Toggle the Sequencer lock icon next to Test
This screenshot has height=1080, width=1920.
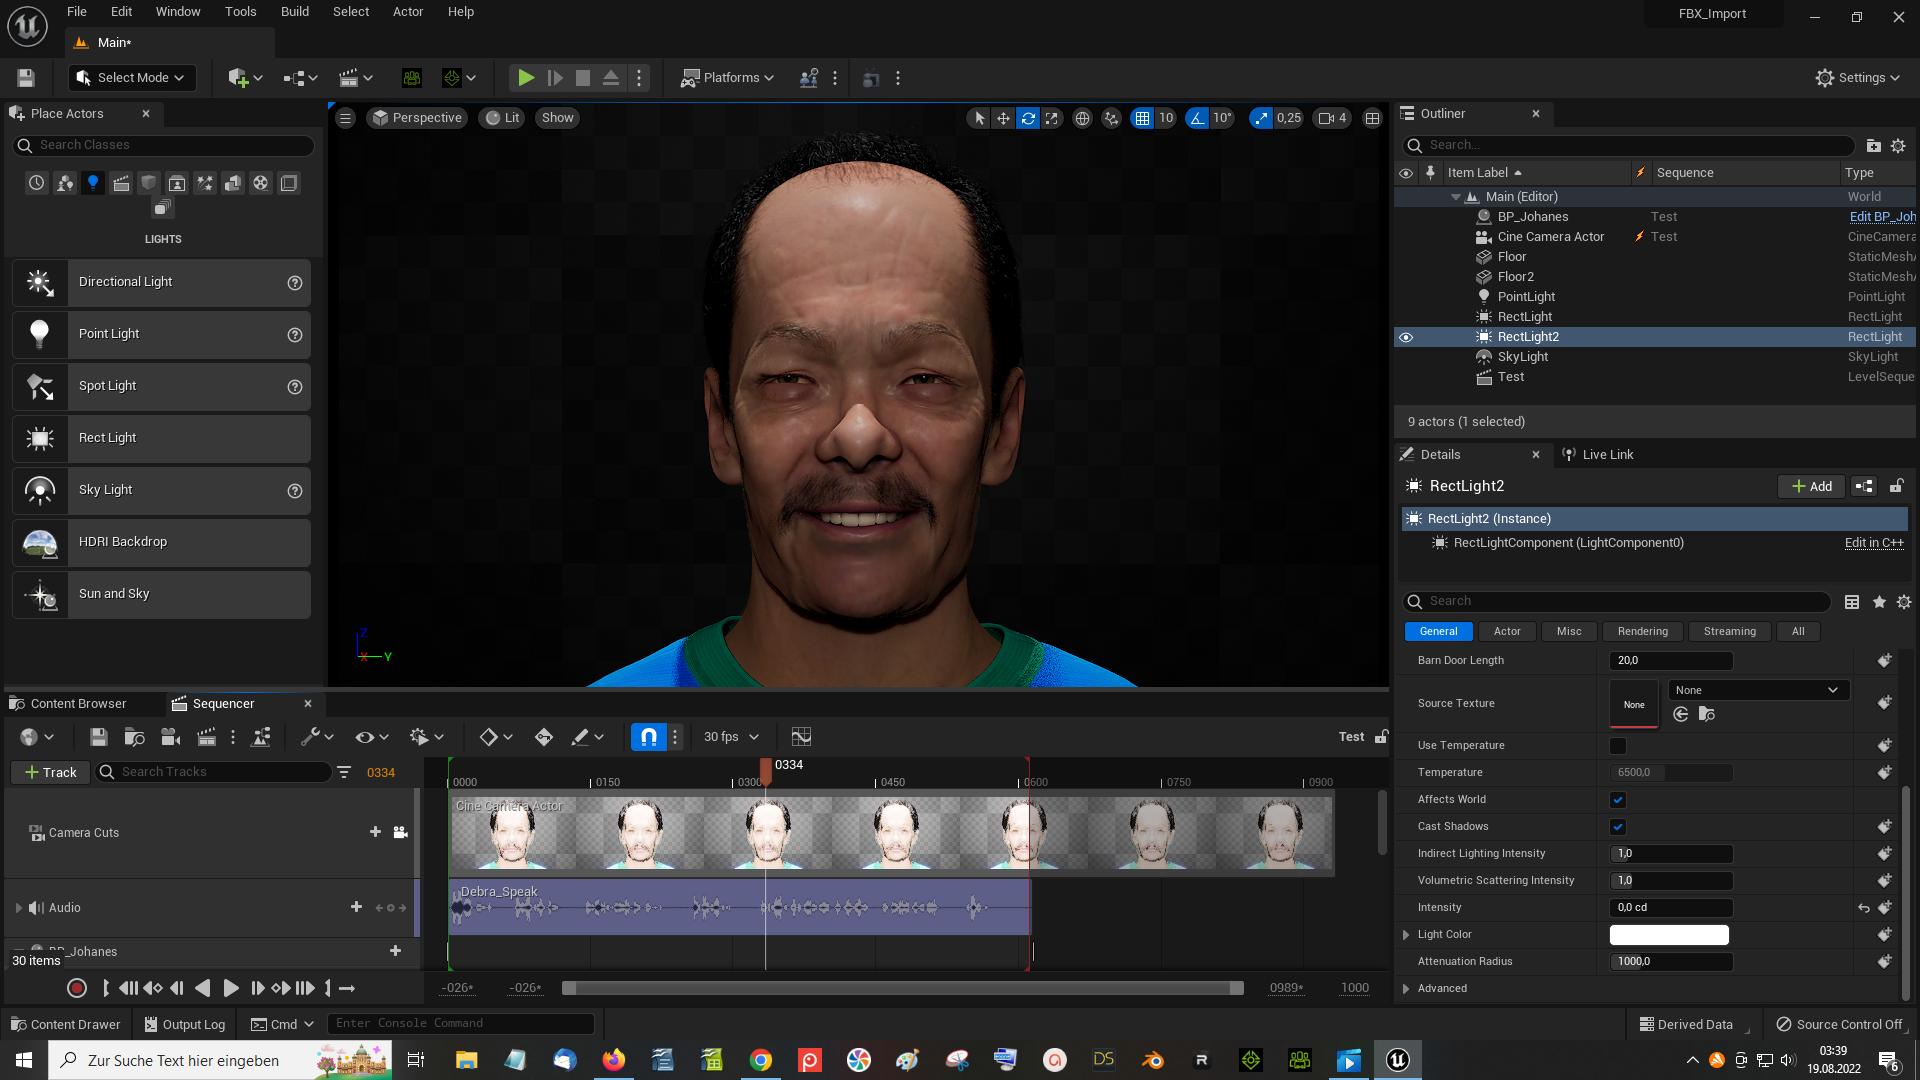click(1381, 737)
